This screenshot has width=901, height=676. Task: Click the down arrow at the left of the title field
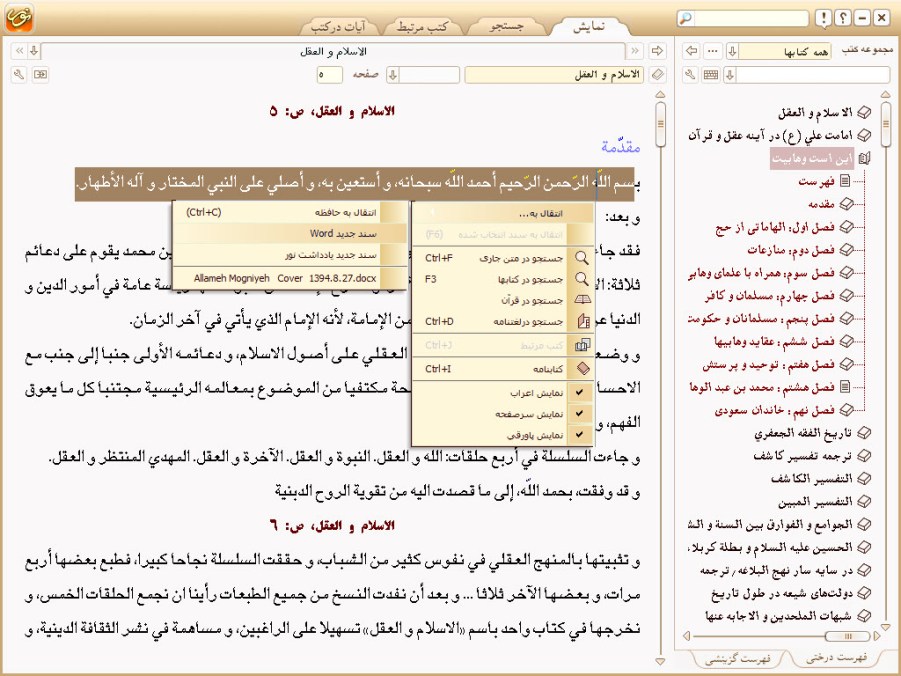pyautogui.click(x=34, y=51)
